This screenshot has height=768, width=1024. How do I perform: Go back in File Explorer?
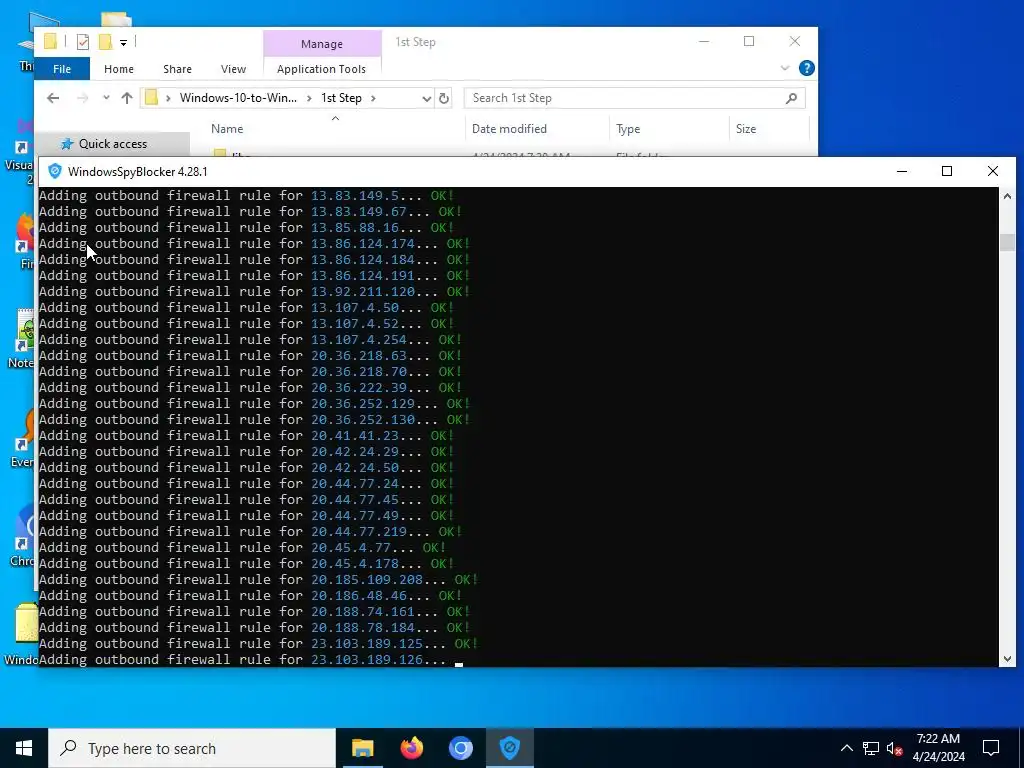pos(53,98)
